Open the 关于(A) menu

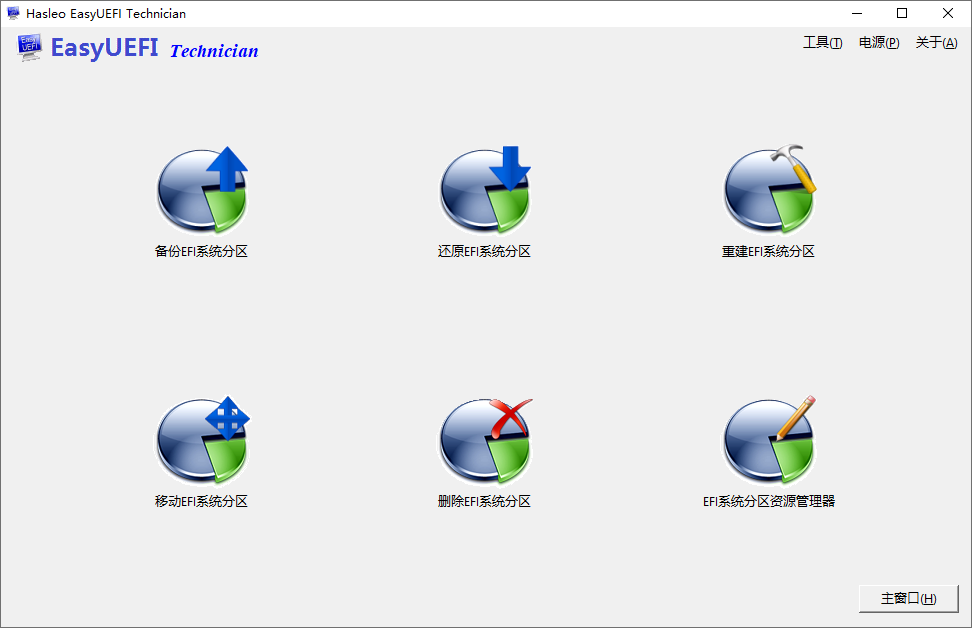click(934, 43)
